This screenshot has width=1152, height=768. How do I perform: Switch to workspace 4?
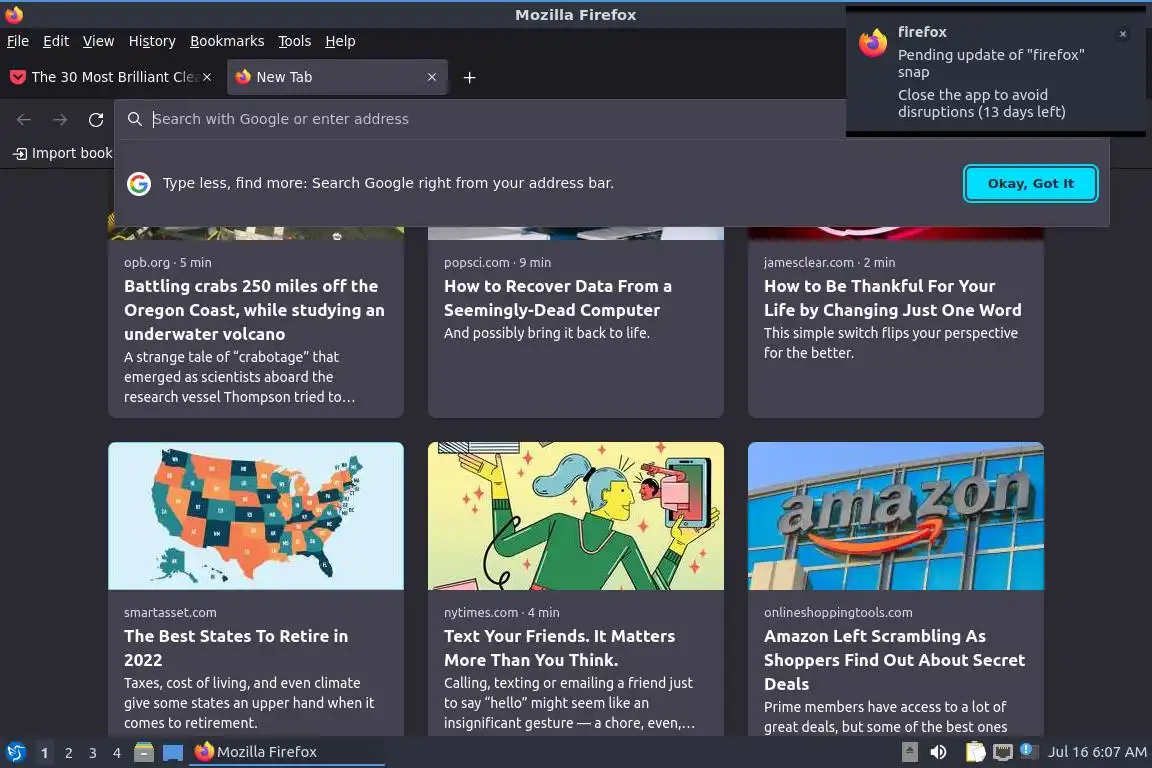(x=117, y=753)
